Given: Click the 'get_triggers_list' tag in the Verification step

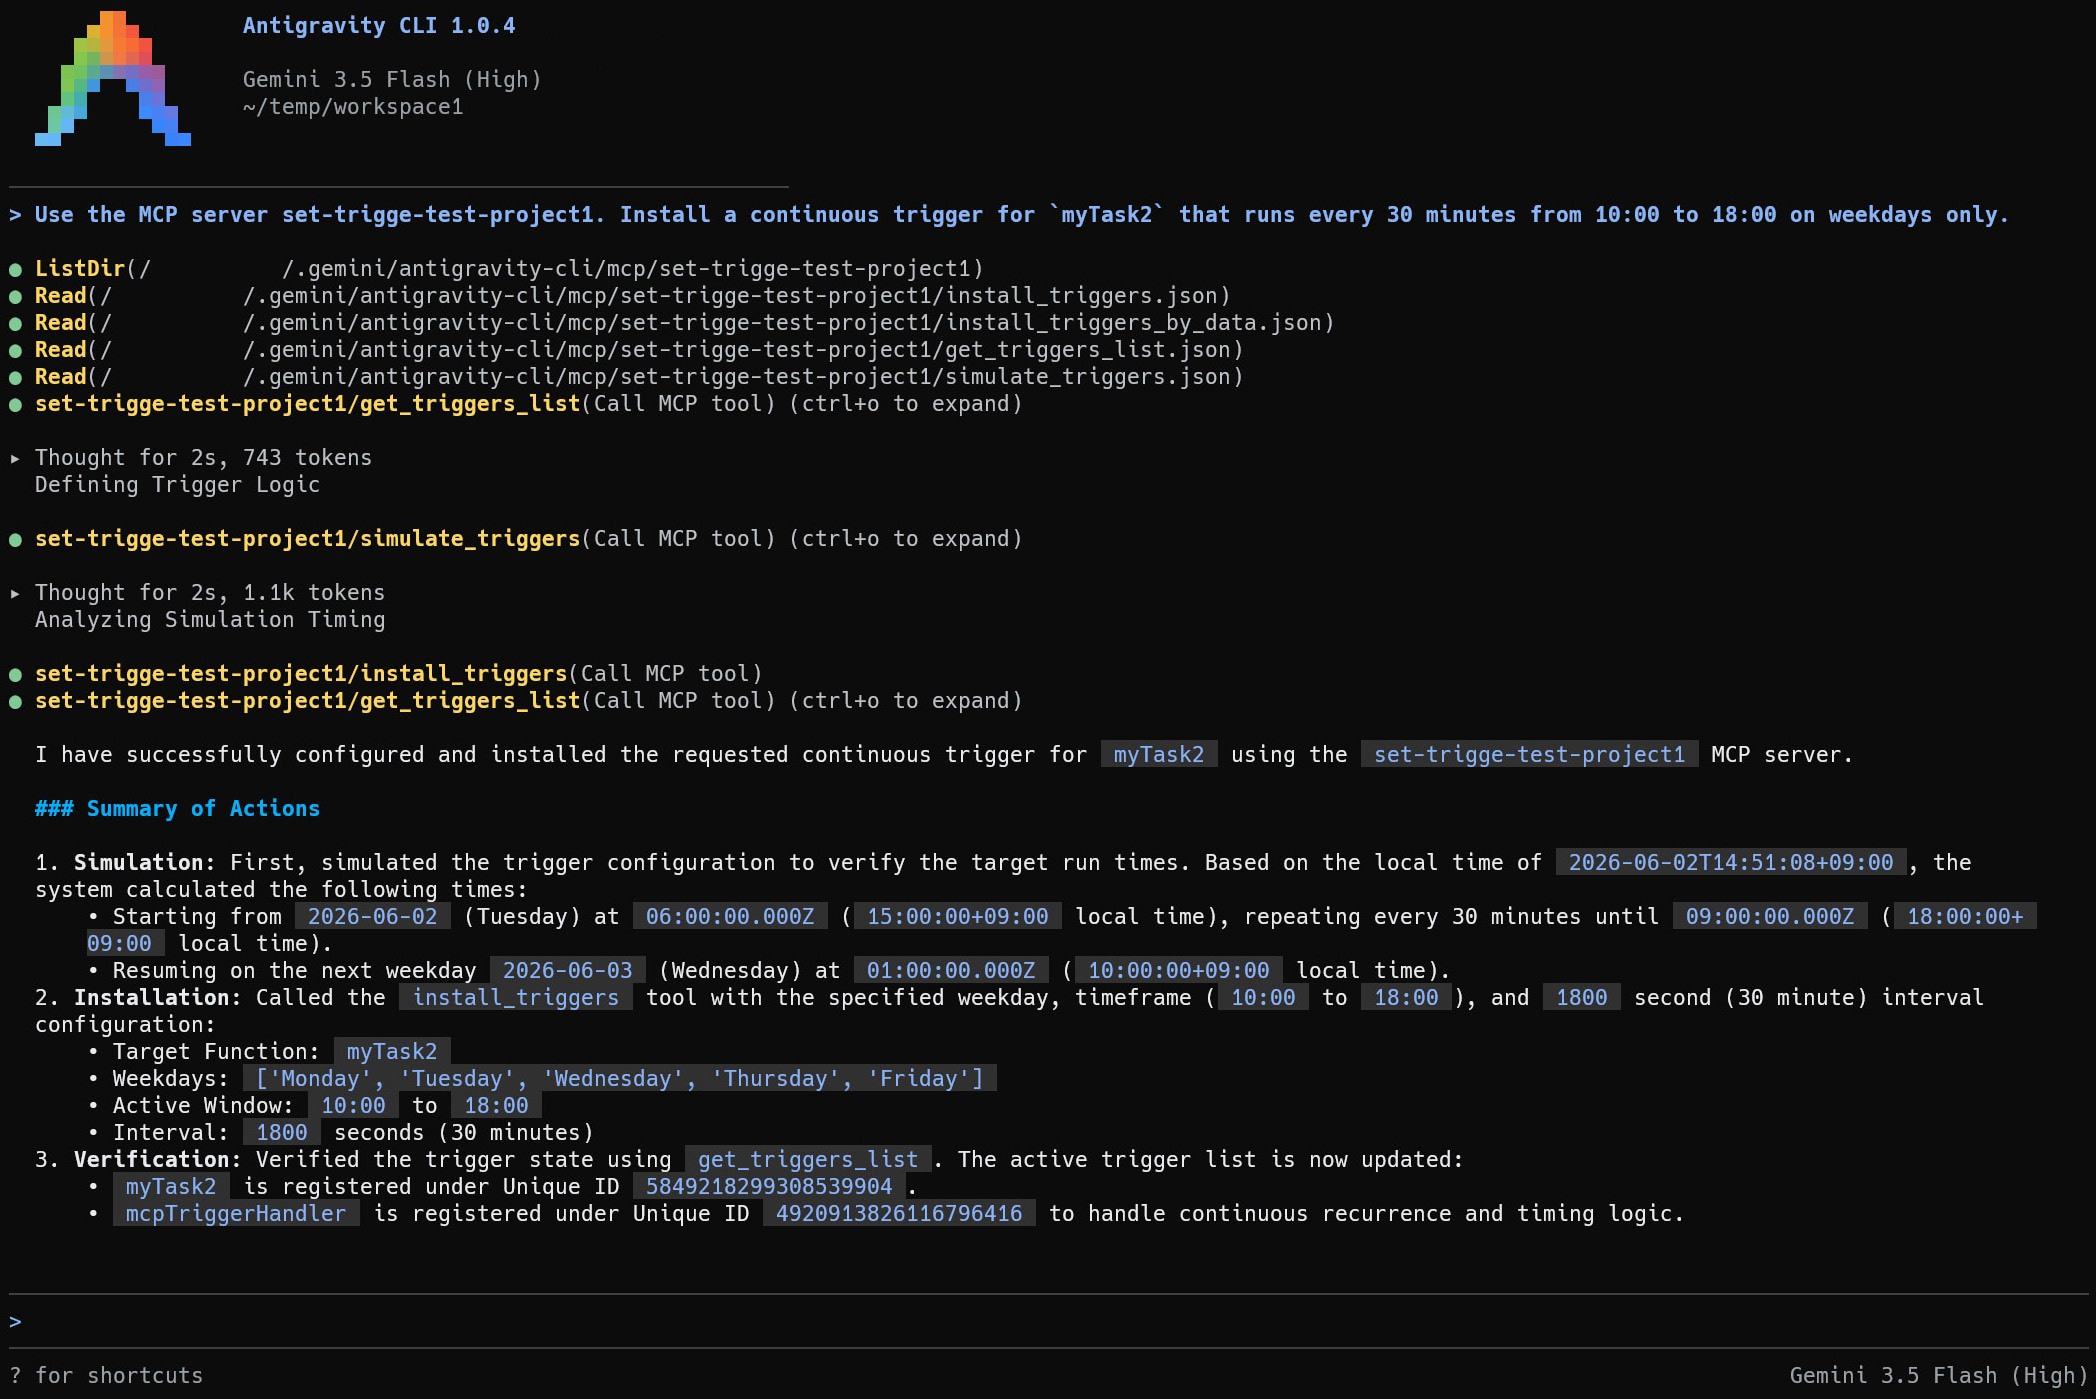Looking at the screenshot, I should [808, 1159].
